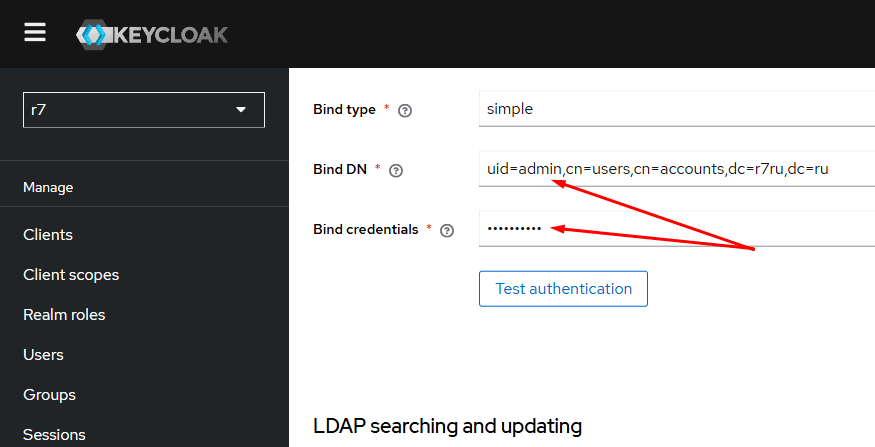This screenshot has width=875, height=447.
Task: Click the Test authentication button
Action: pyautogui.click(x=564, y=289)
